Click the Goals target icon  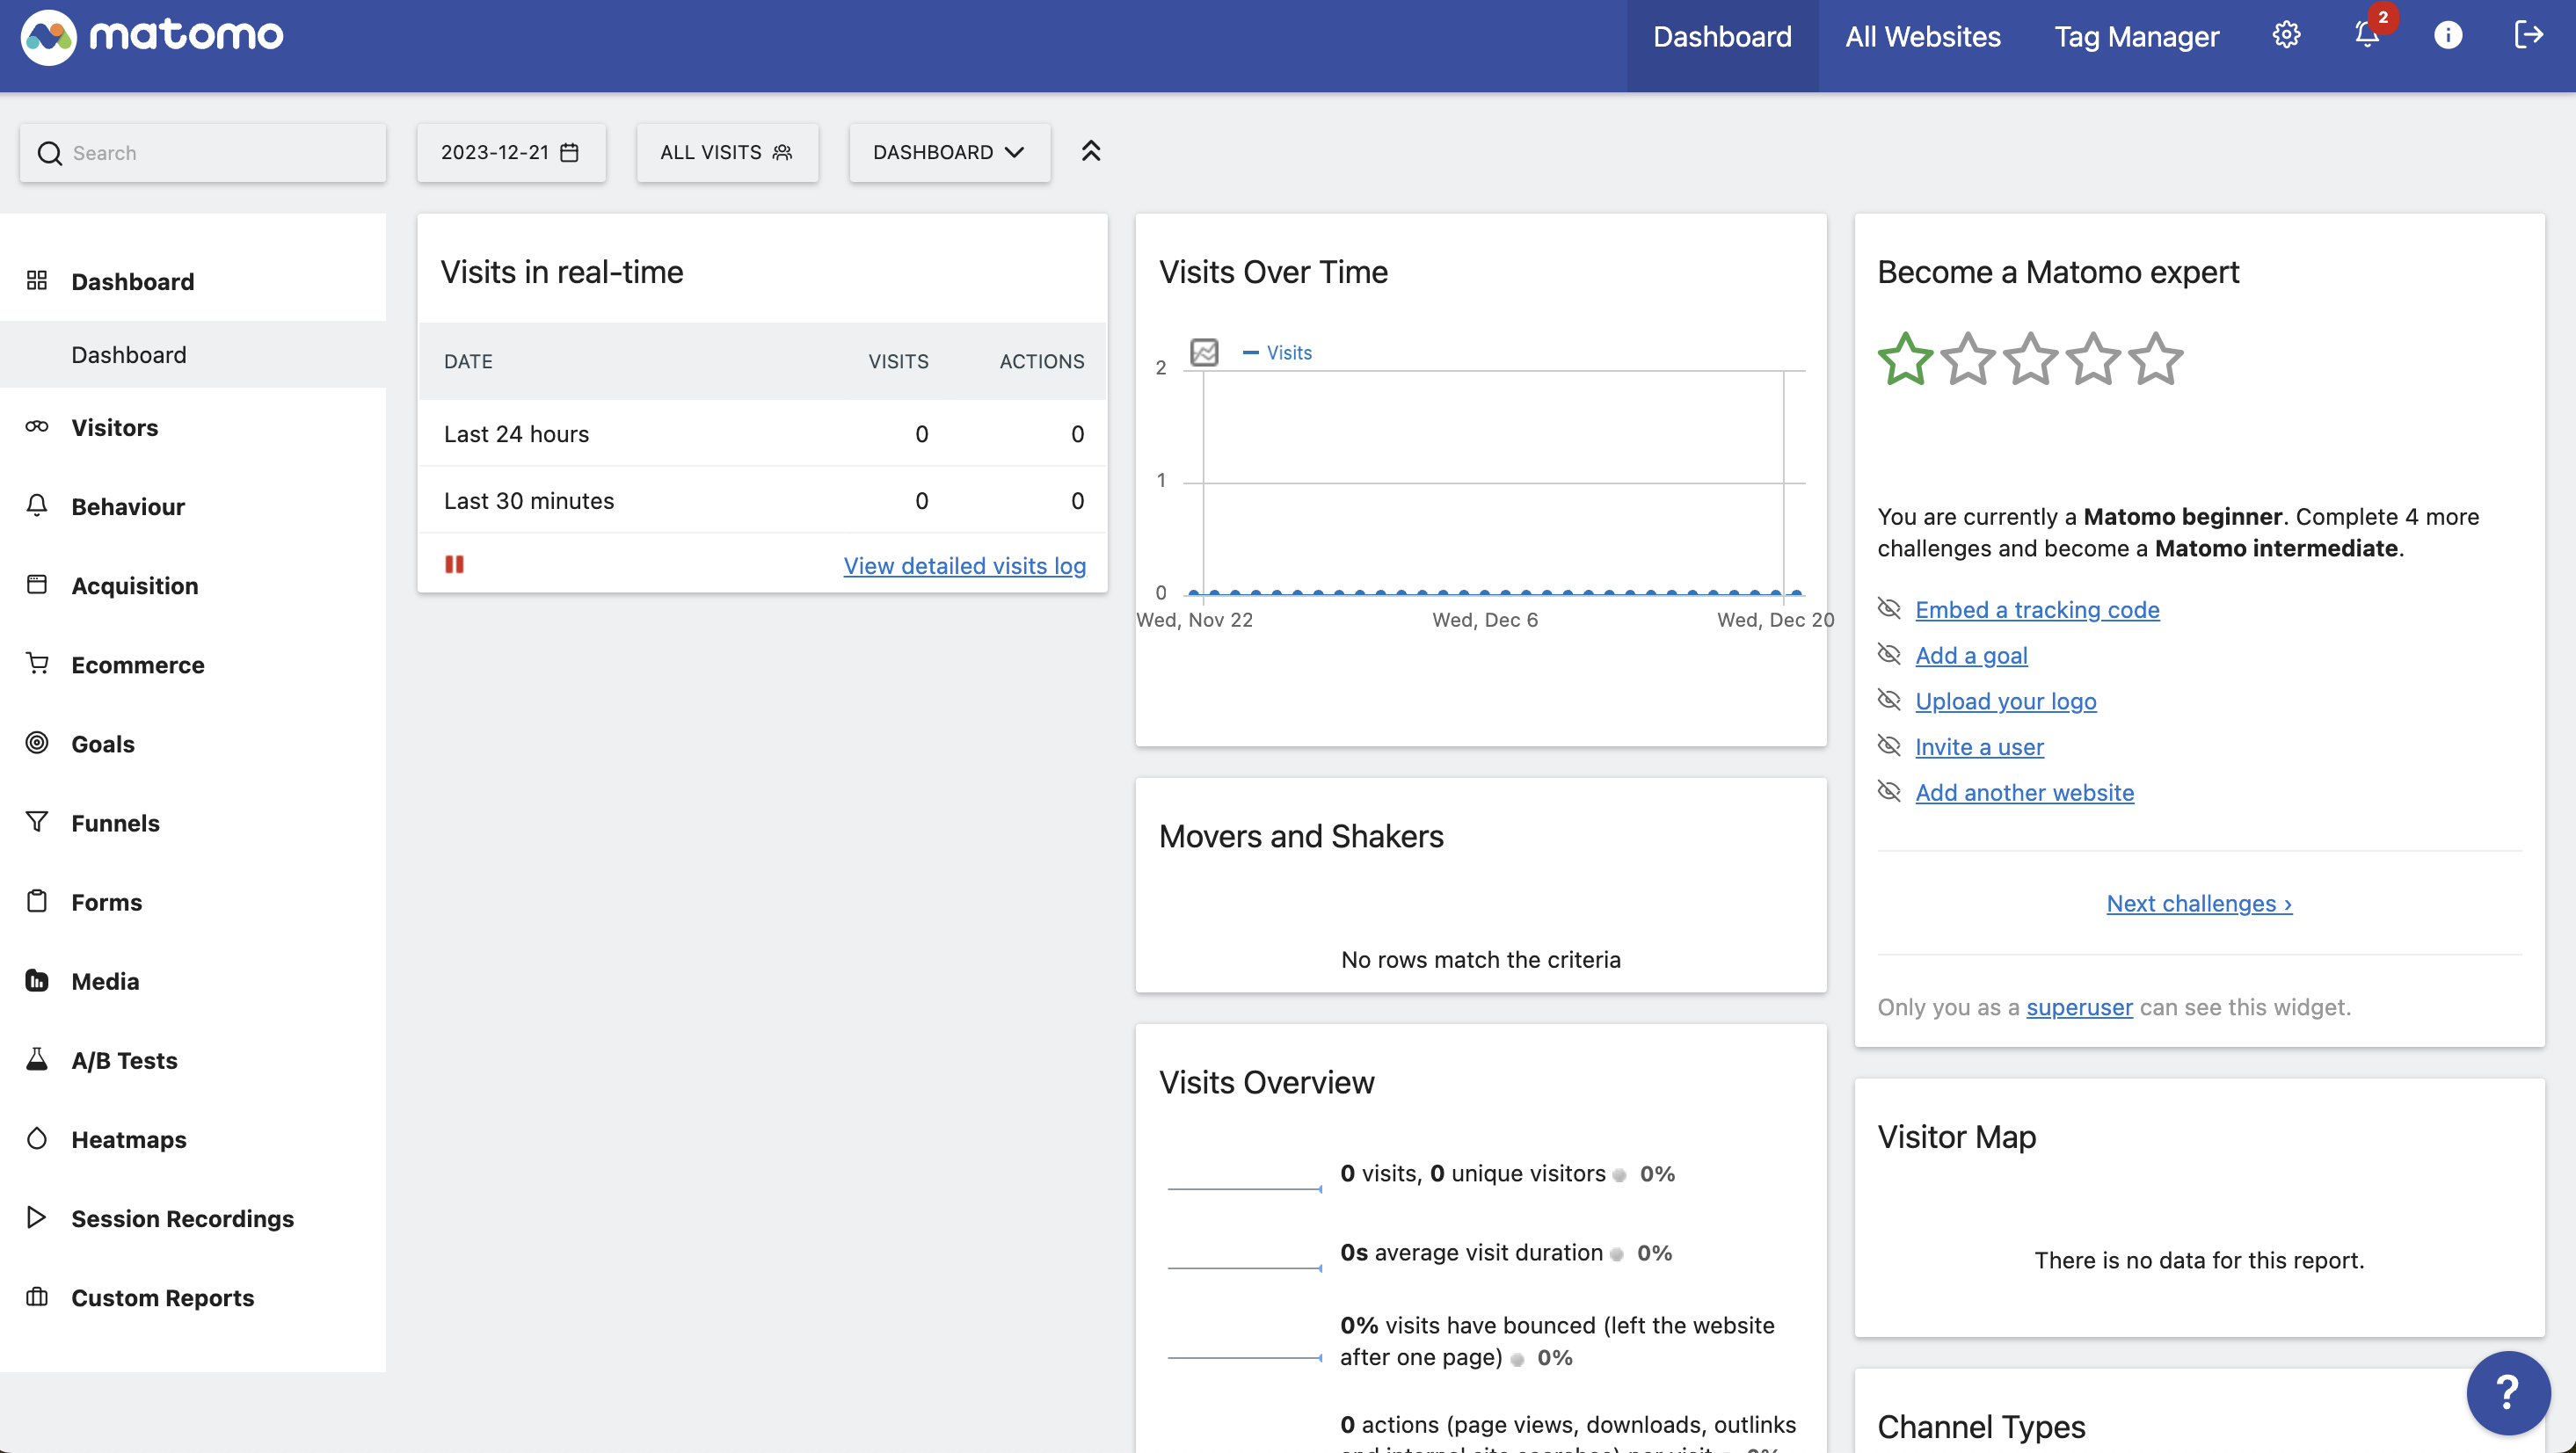37,743
